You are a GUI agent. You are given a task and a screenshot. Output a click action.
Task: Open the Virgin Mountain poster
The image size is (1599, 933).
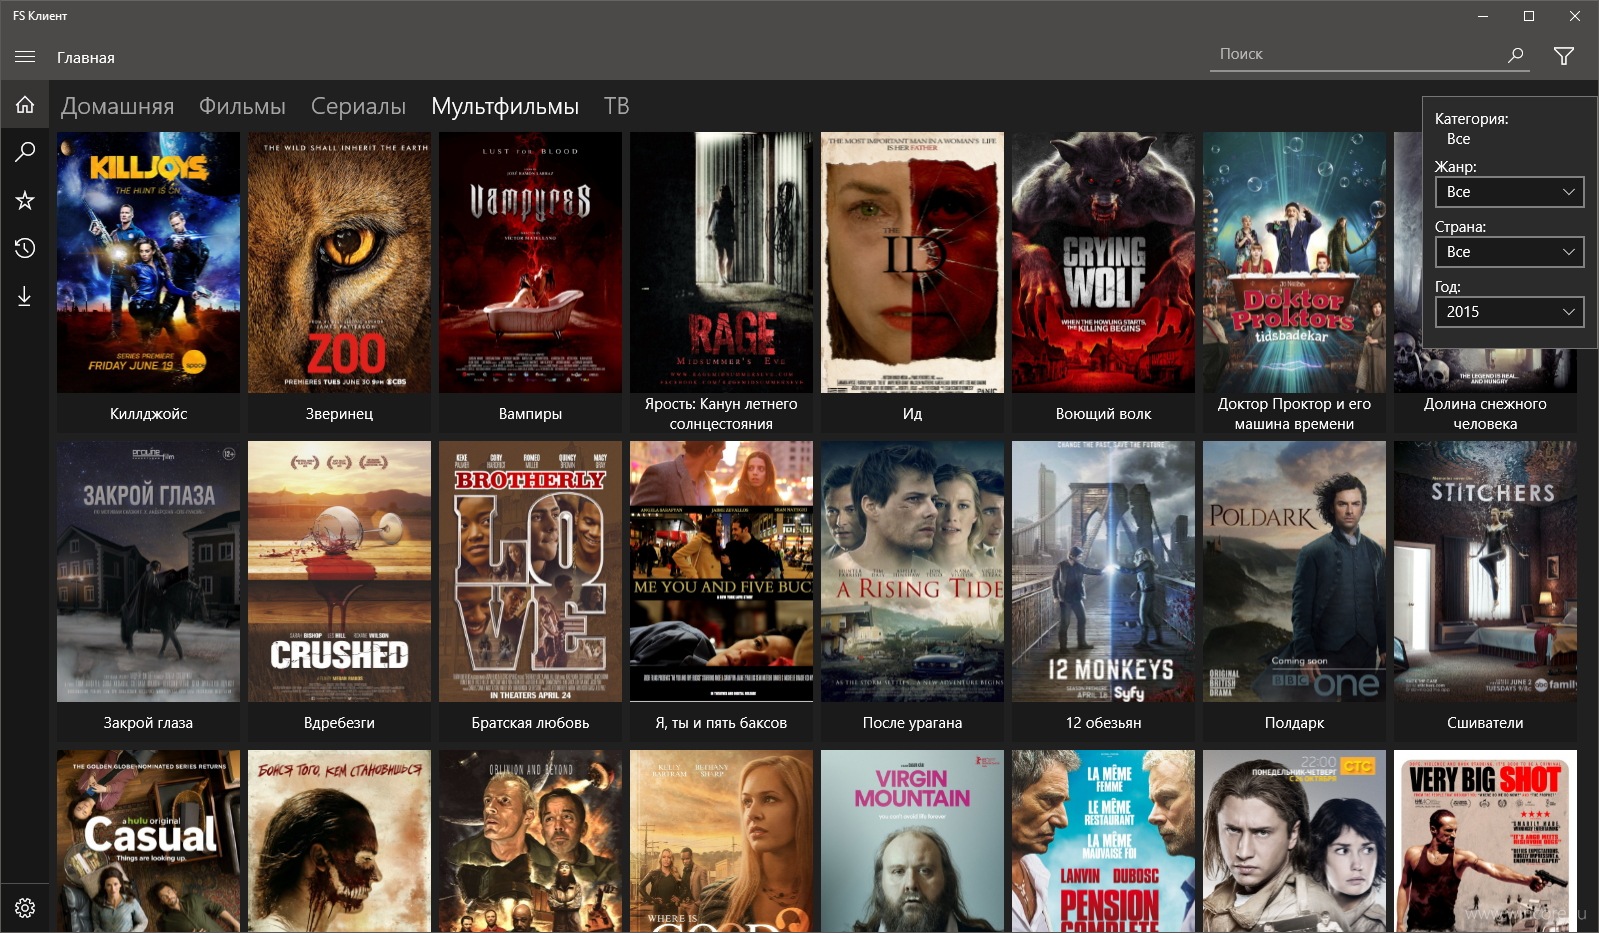[912, 841]
